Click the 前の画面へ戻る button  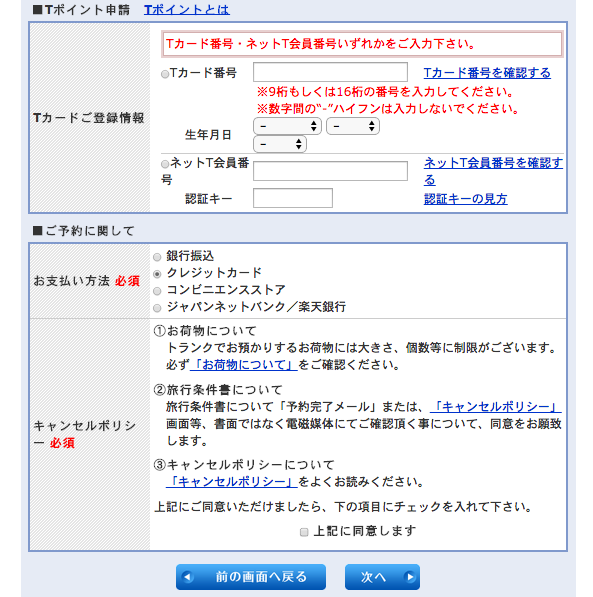pos(251,577)
